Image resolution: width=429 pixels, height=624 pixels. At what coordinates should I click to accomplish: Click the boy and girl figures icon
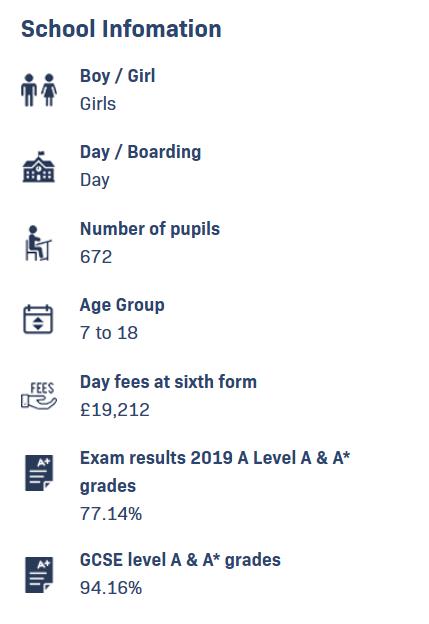click(39, 90)
